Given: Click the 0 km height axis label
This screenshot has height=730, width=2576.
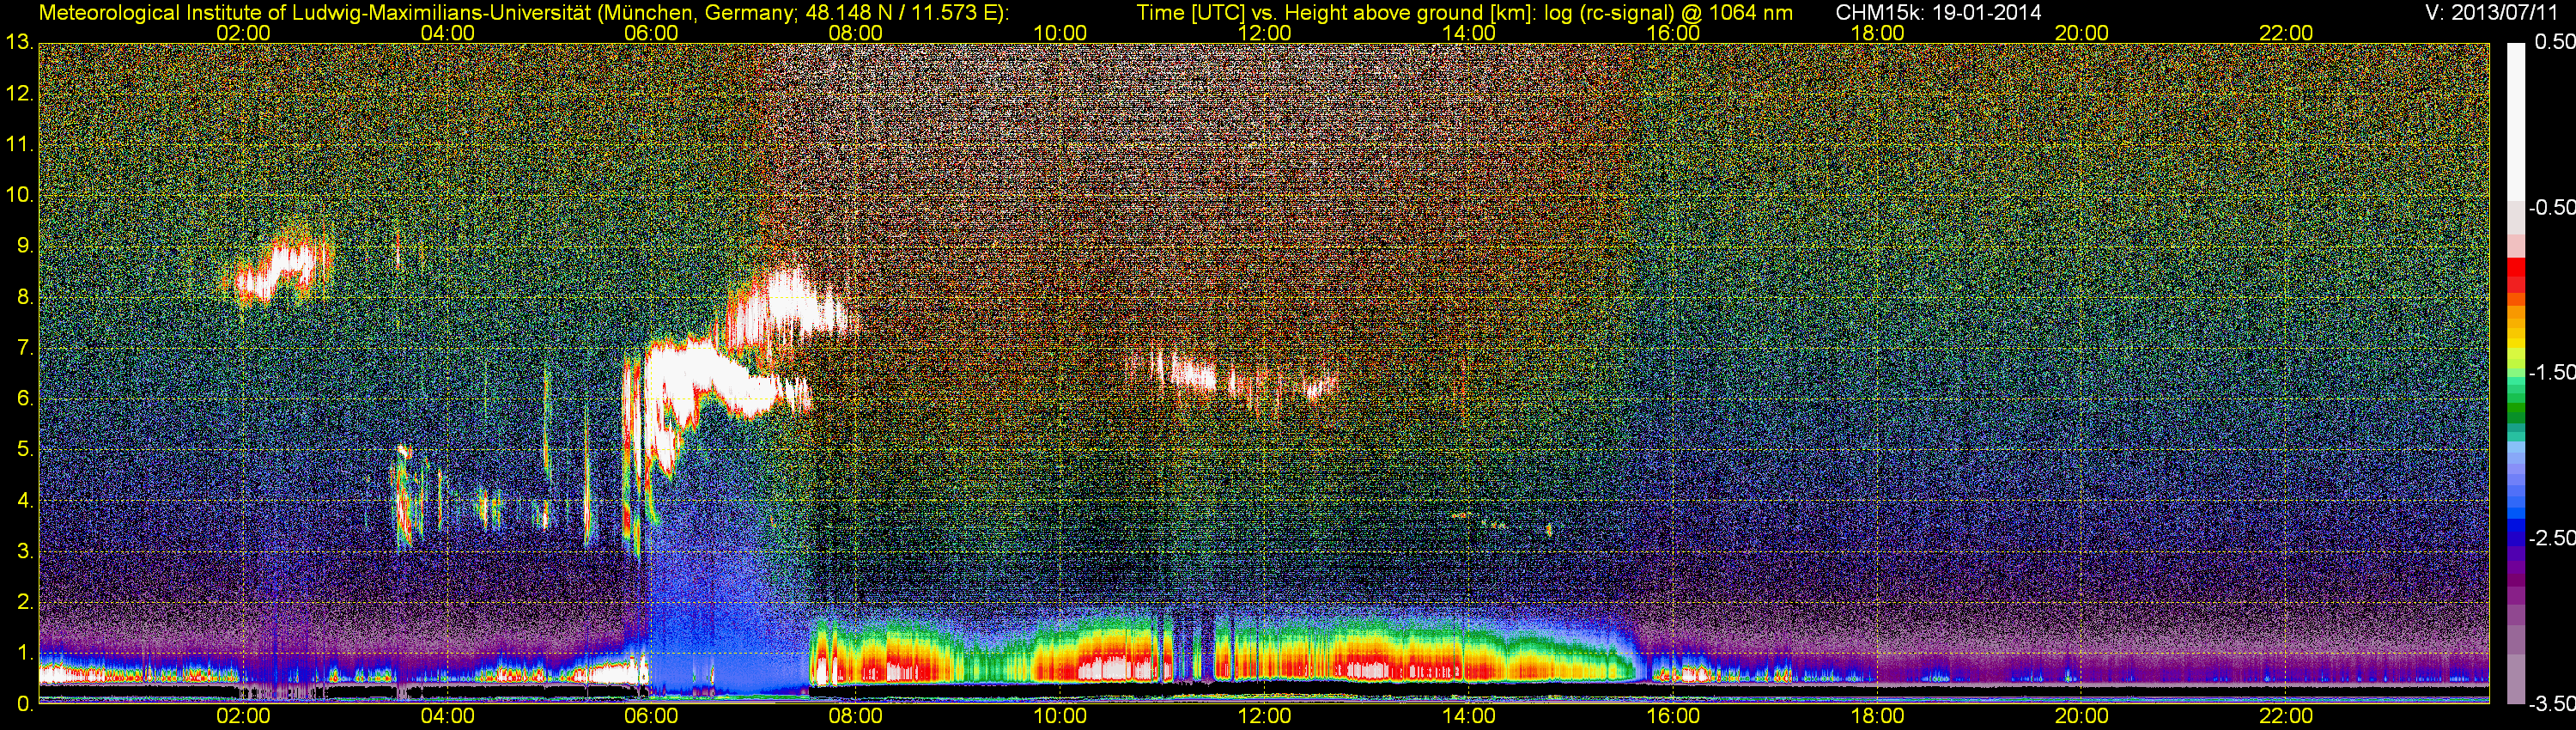Looking at the screenshot, I should [x=25, y=704].
